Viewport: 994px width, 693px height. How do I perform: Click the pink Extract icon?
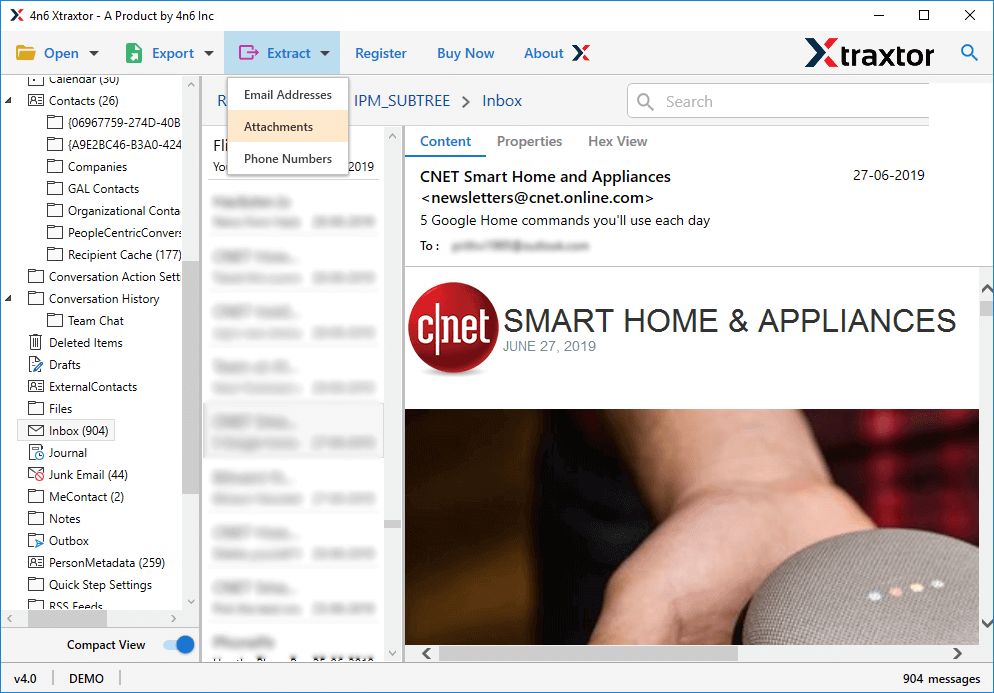tap(248, 53)
